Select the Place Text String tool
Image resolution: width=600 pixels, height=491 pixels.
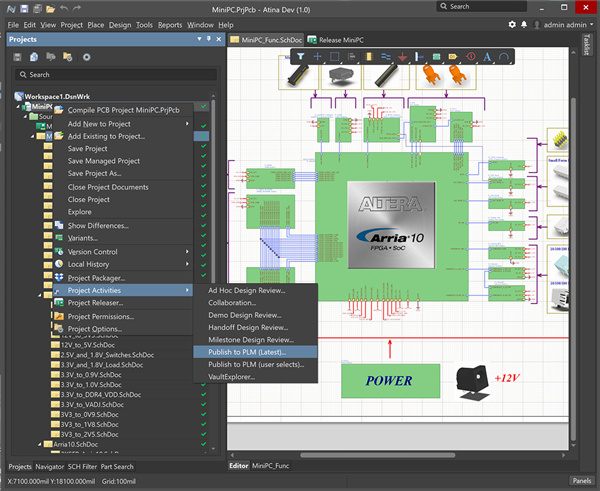487,57
